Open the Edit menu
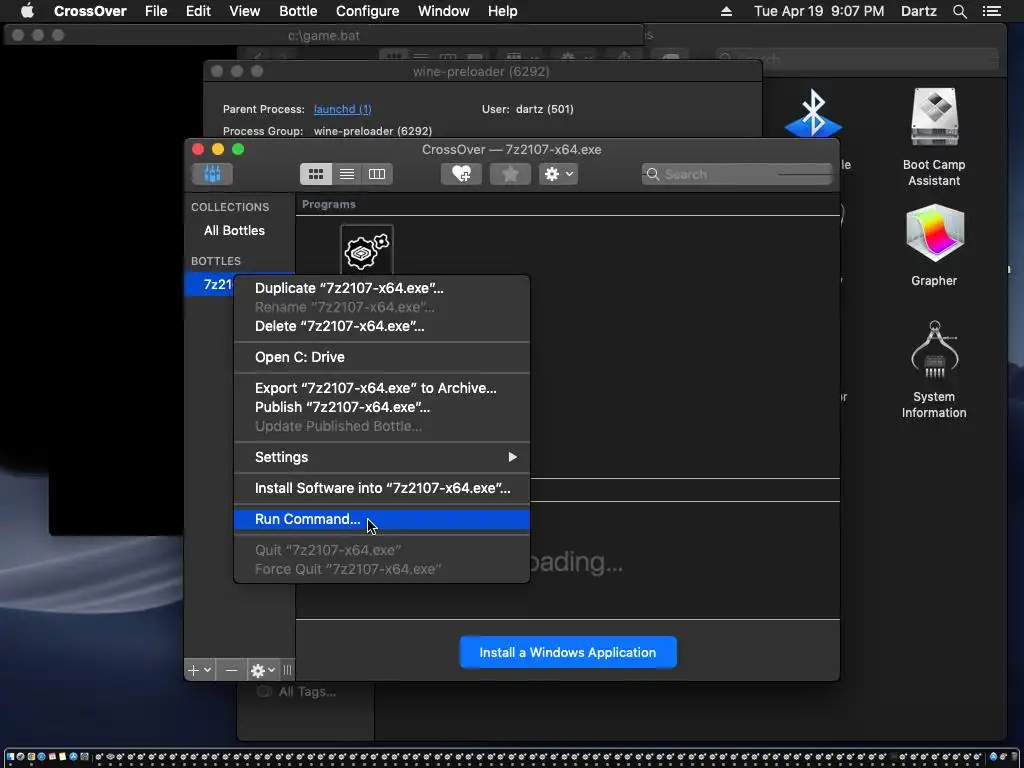Screen dimensions: 1024x768 (x=199, y=11)
